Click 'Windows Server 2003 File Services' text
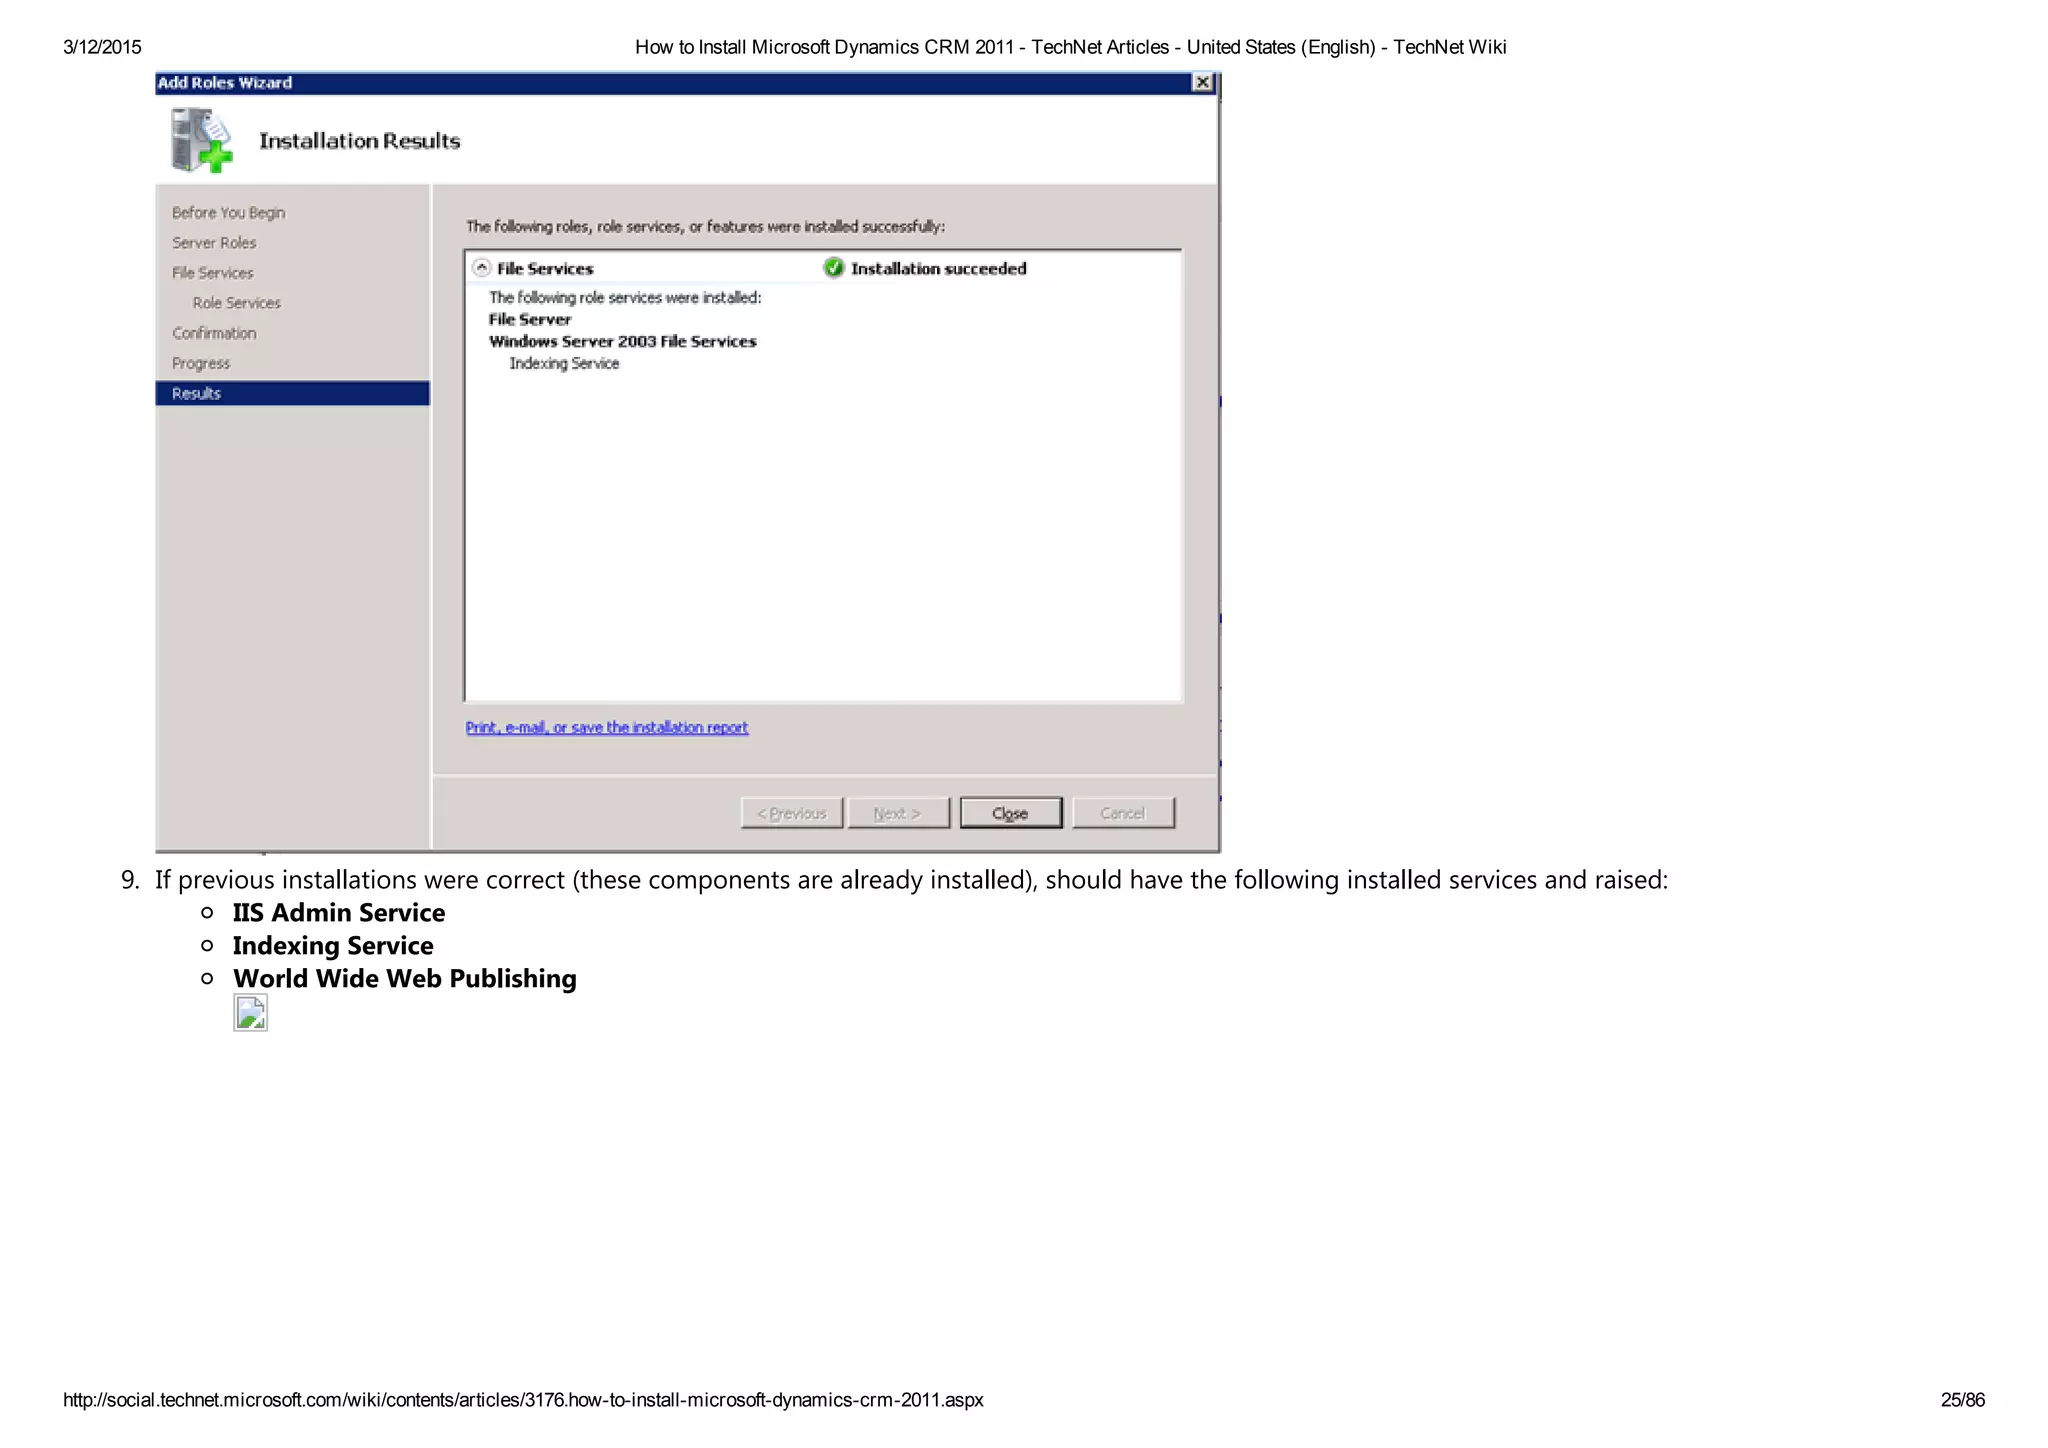The image size is (2048, 1448). point(623,342)
